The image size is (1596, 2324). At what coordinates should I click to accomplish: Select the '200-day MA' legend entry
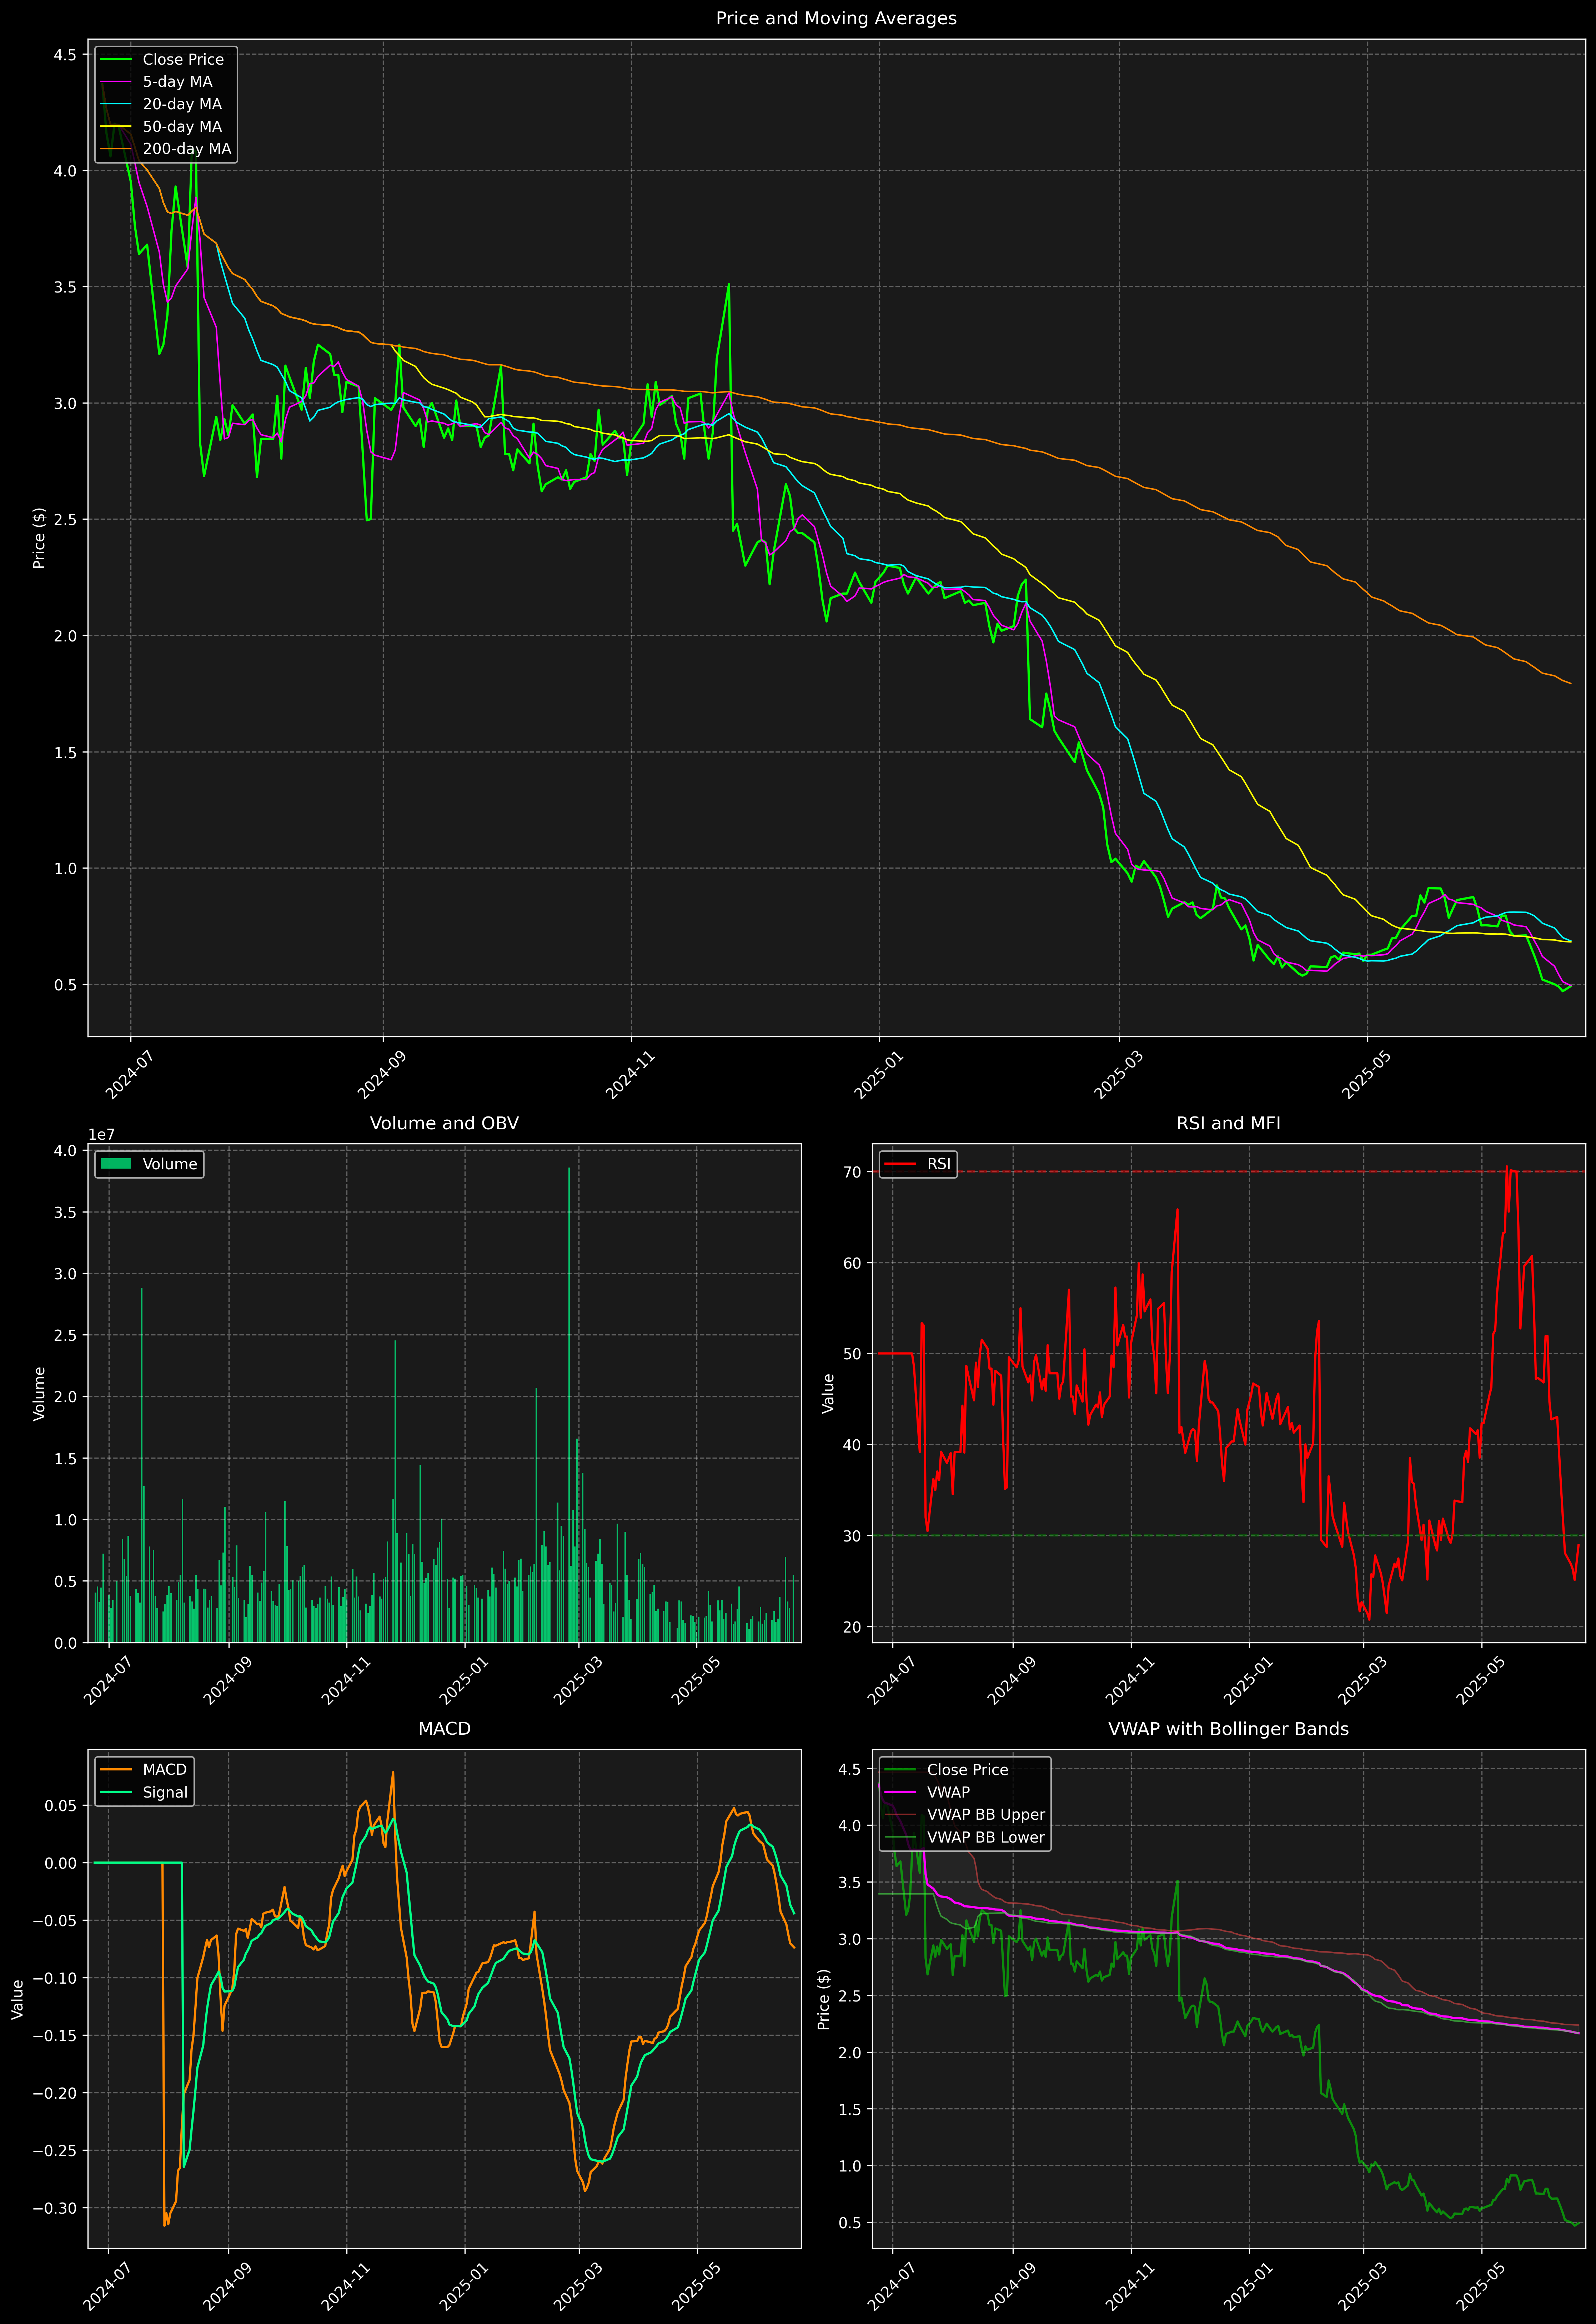187,149
